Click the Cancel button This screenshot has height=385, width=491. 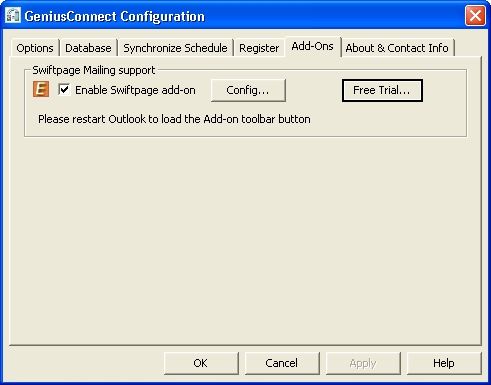pyautogui.click(x=282, y=363)
